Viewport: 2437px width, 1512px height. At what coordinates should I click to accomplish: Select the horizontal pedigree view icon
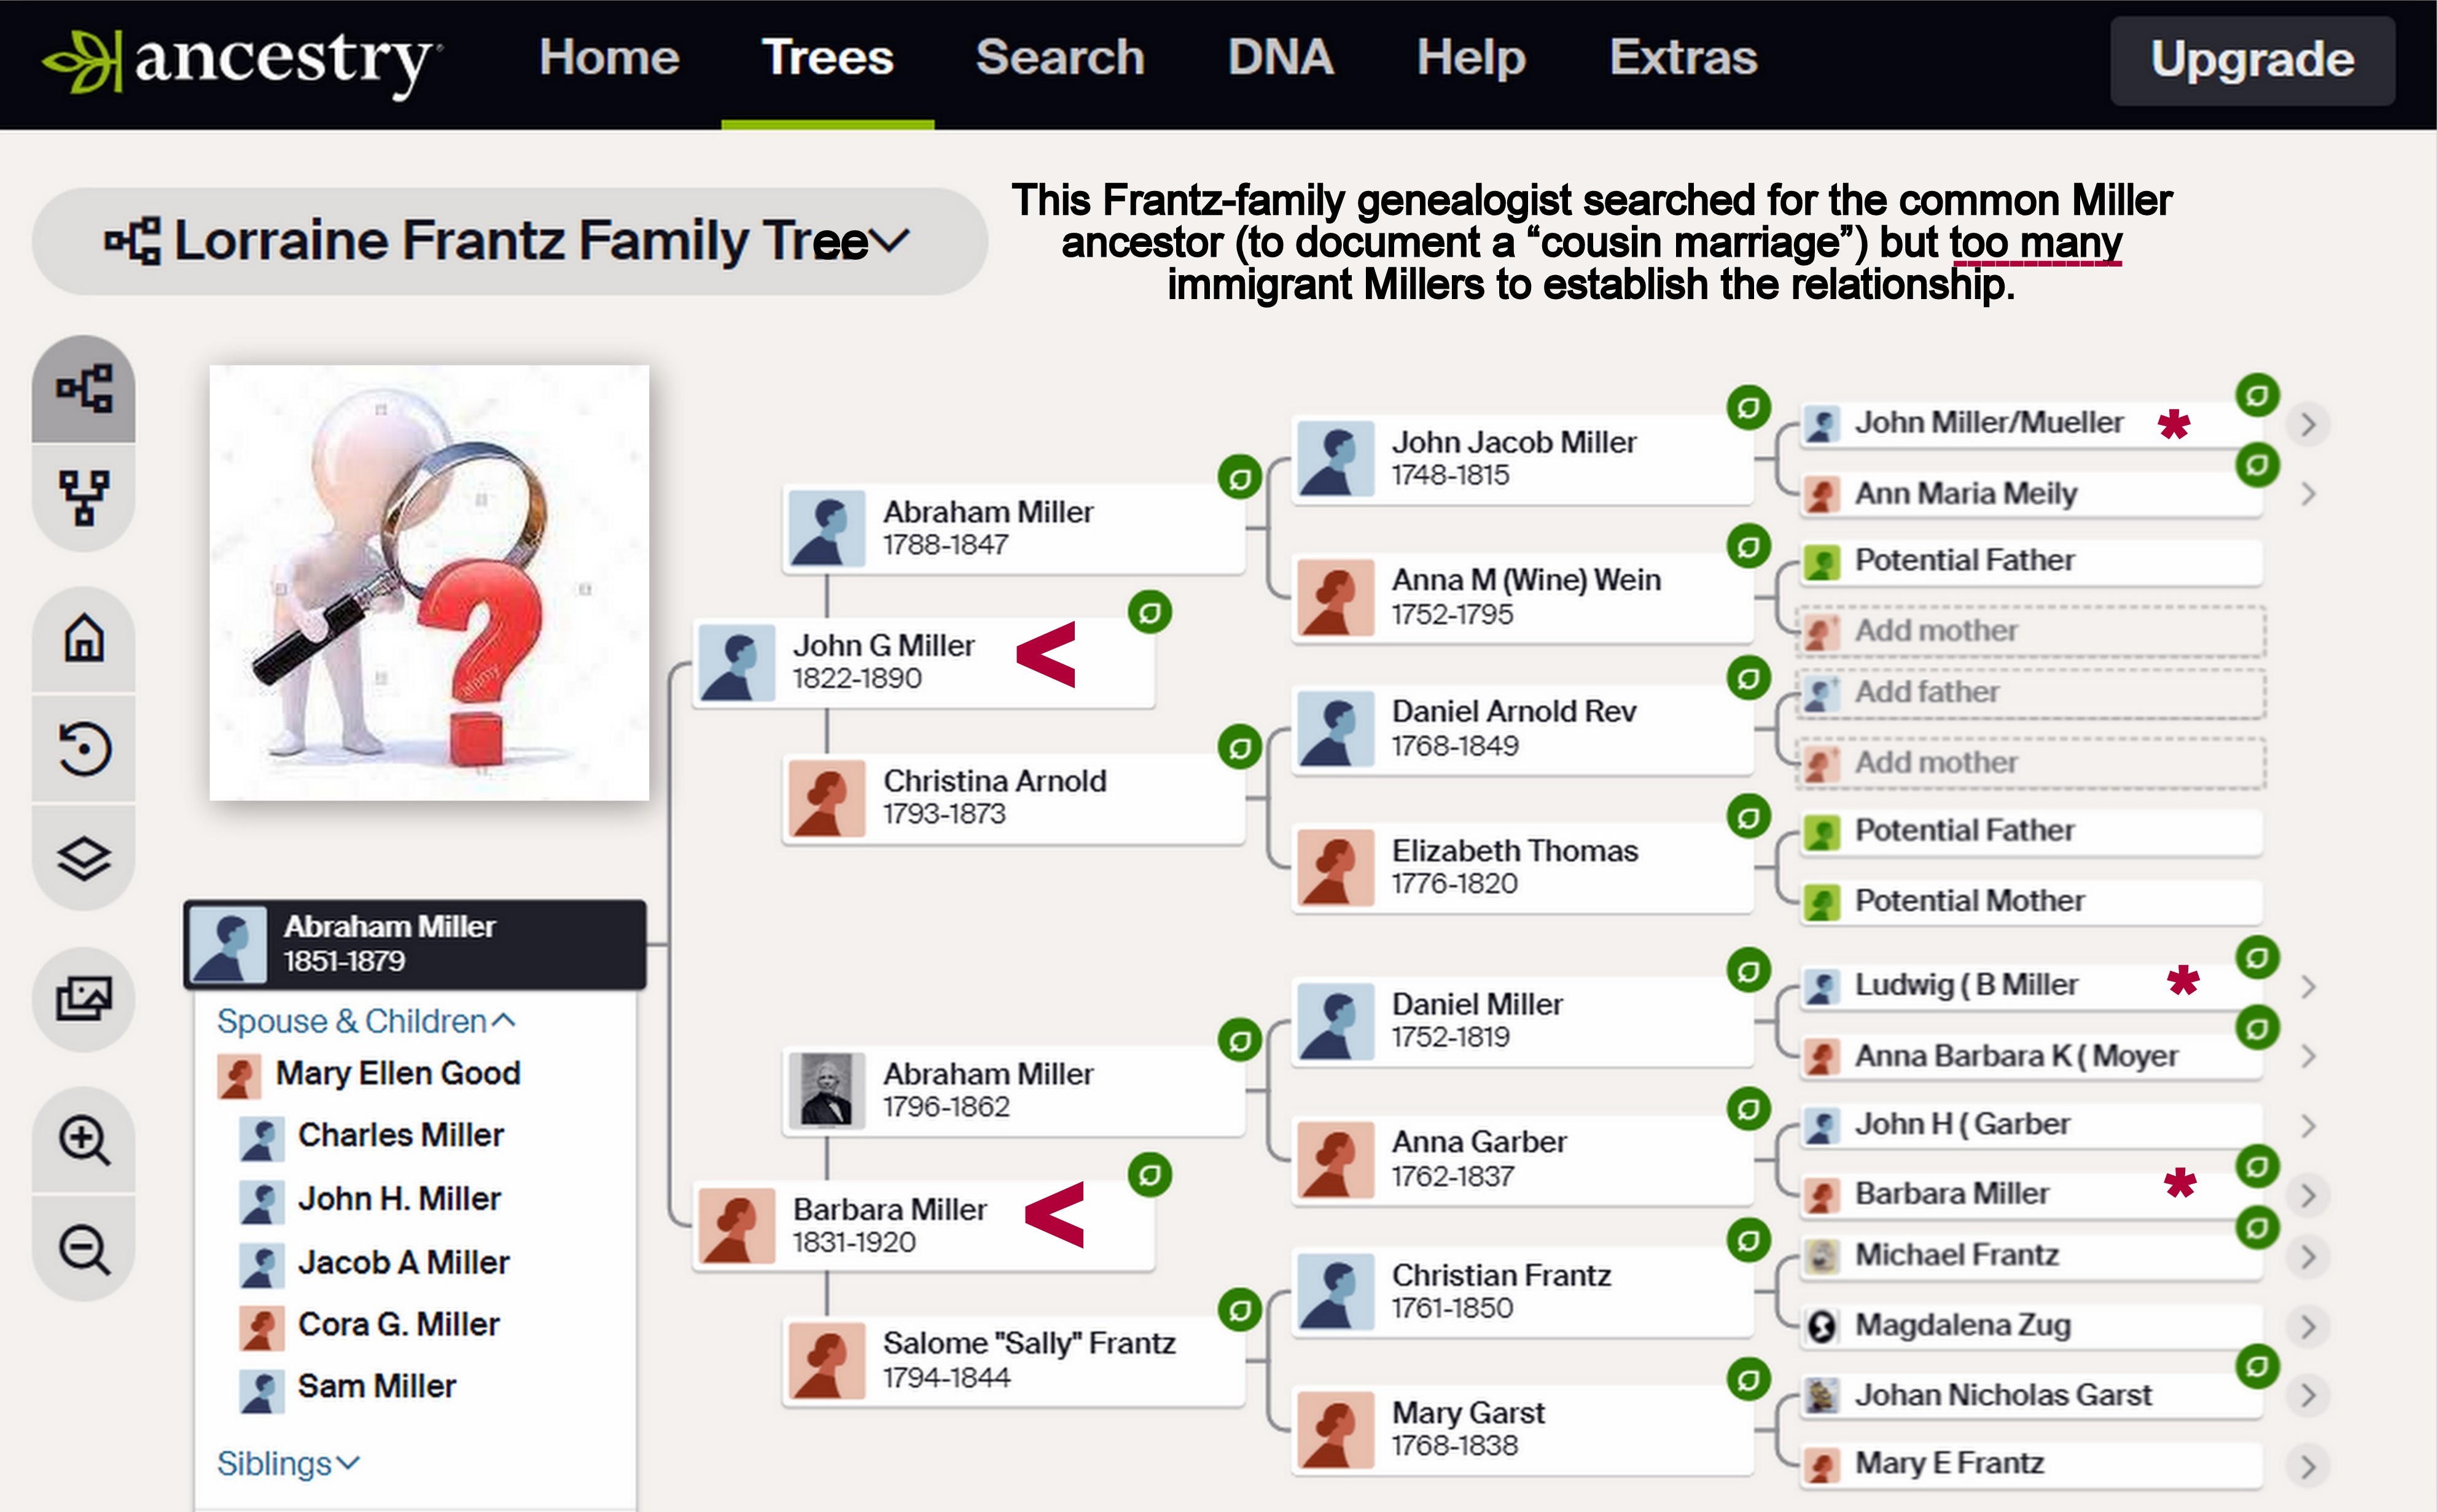pyautogui.click(x=84, y=389)
